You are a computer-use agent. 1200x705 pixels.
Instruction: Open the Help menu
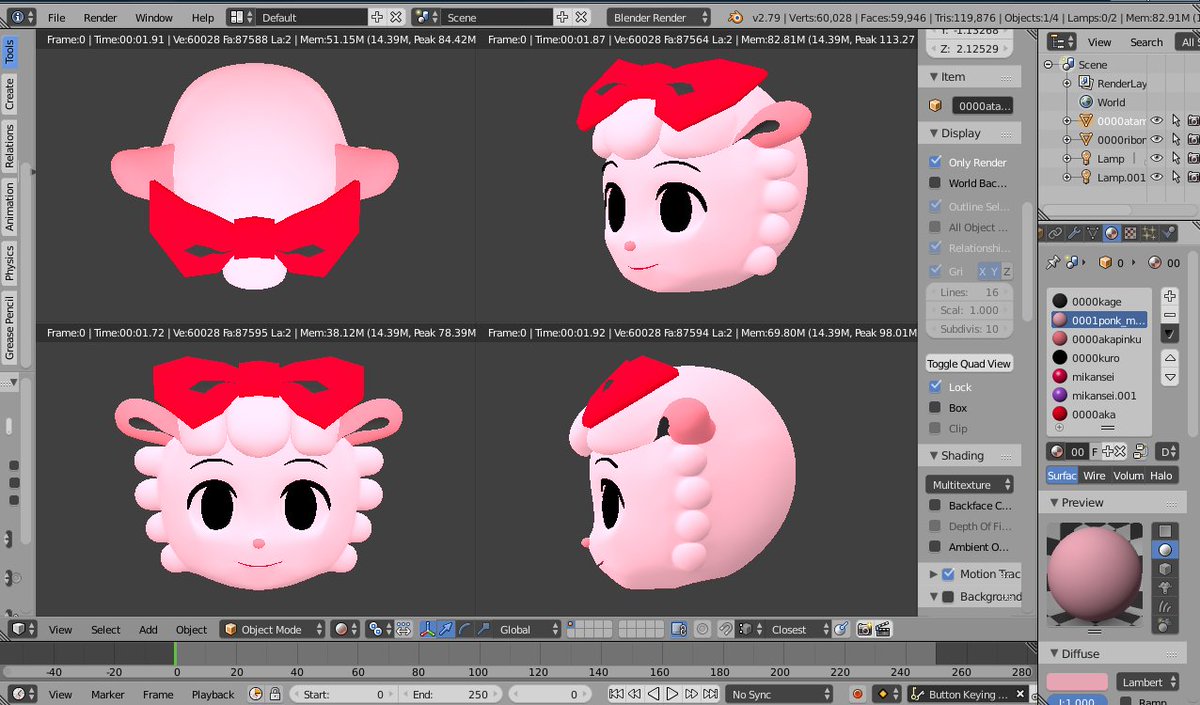click(x=203, y=17)
